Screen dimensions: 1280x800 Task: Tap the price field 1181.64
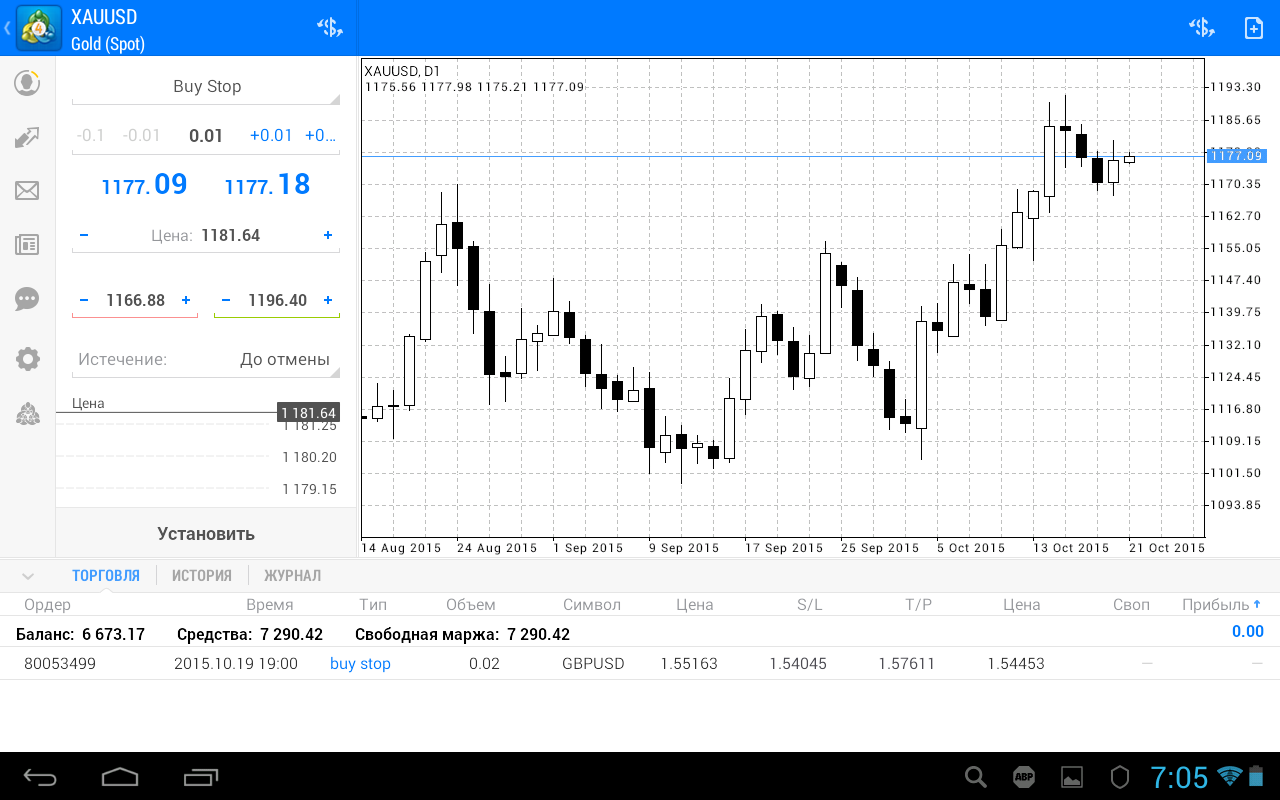tap(230, 236)
